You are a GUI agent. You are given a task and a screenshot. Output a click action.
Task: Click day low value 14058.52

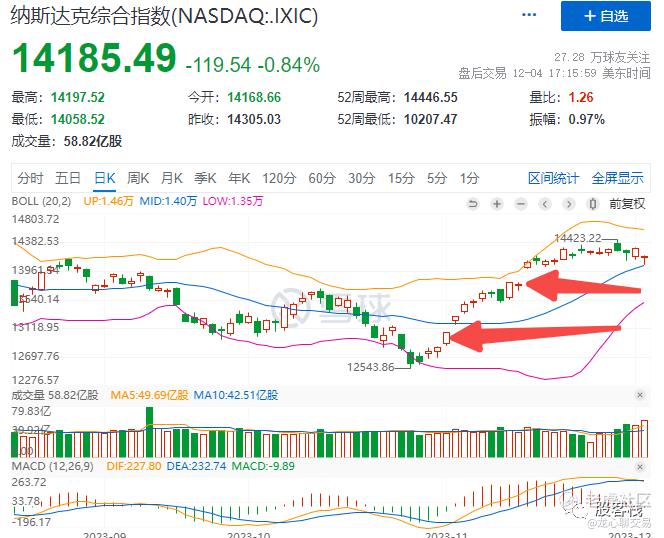78,119
